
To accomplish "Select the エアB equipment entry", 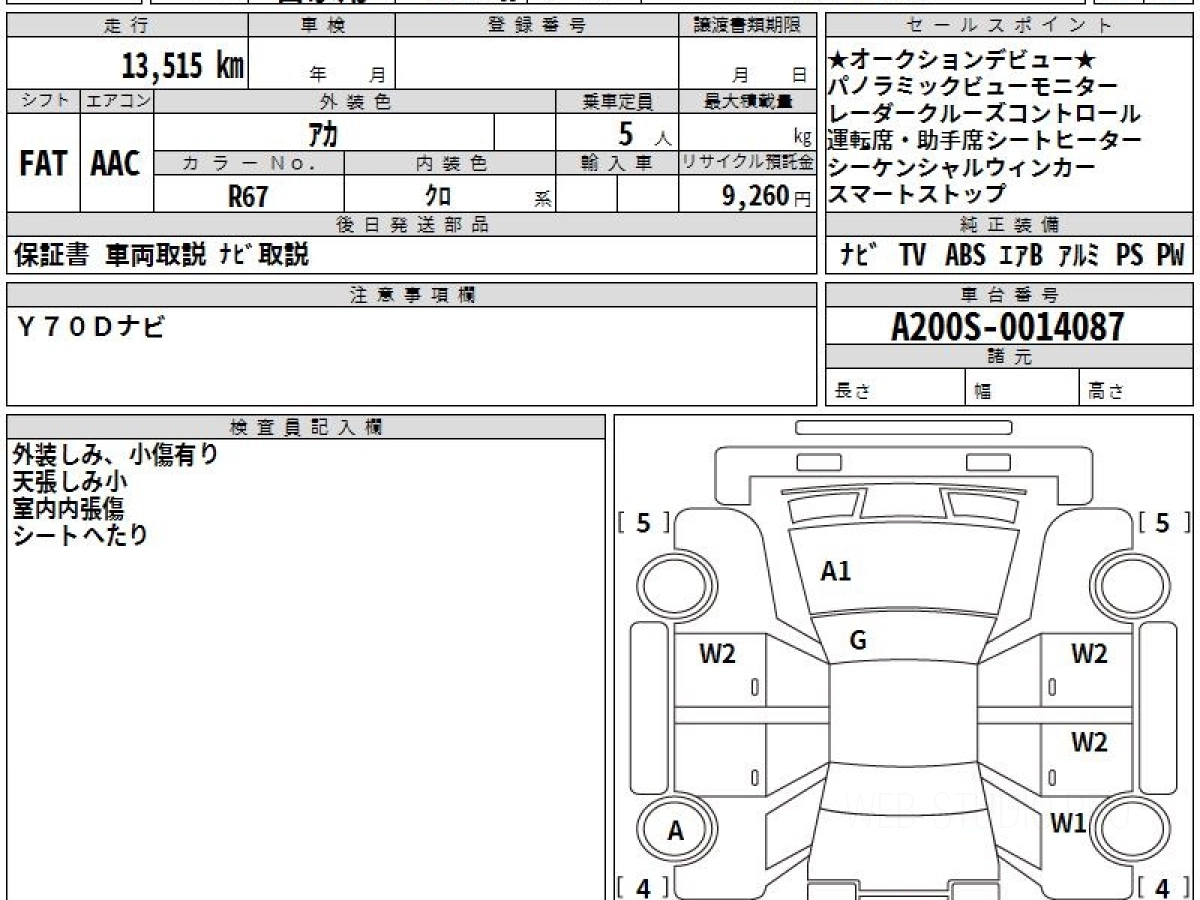I will click(1020, 255).
